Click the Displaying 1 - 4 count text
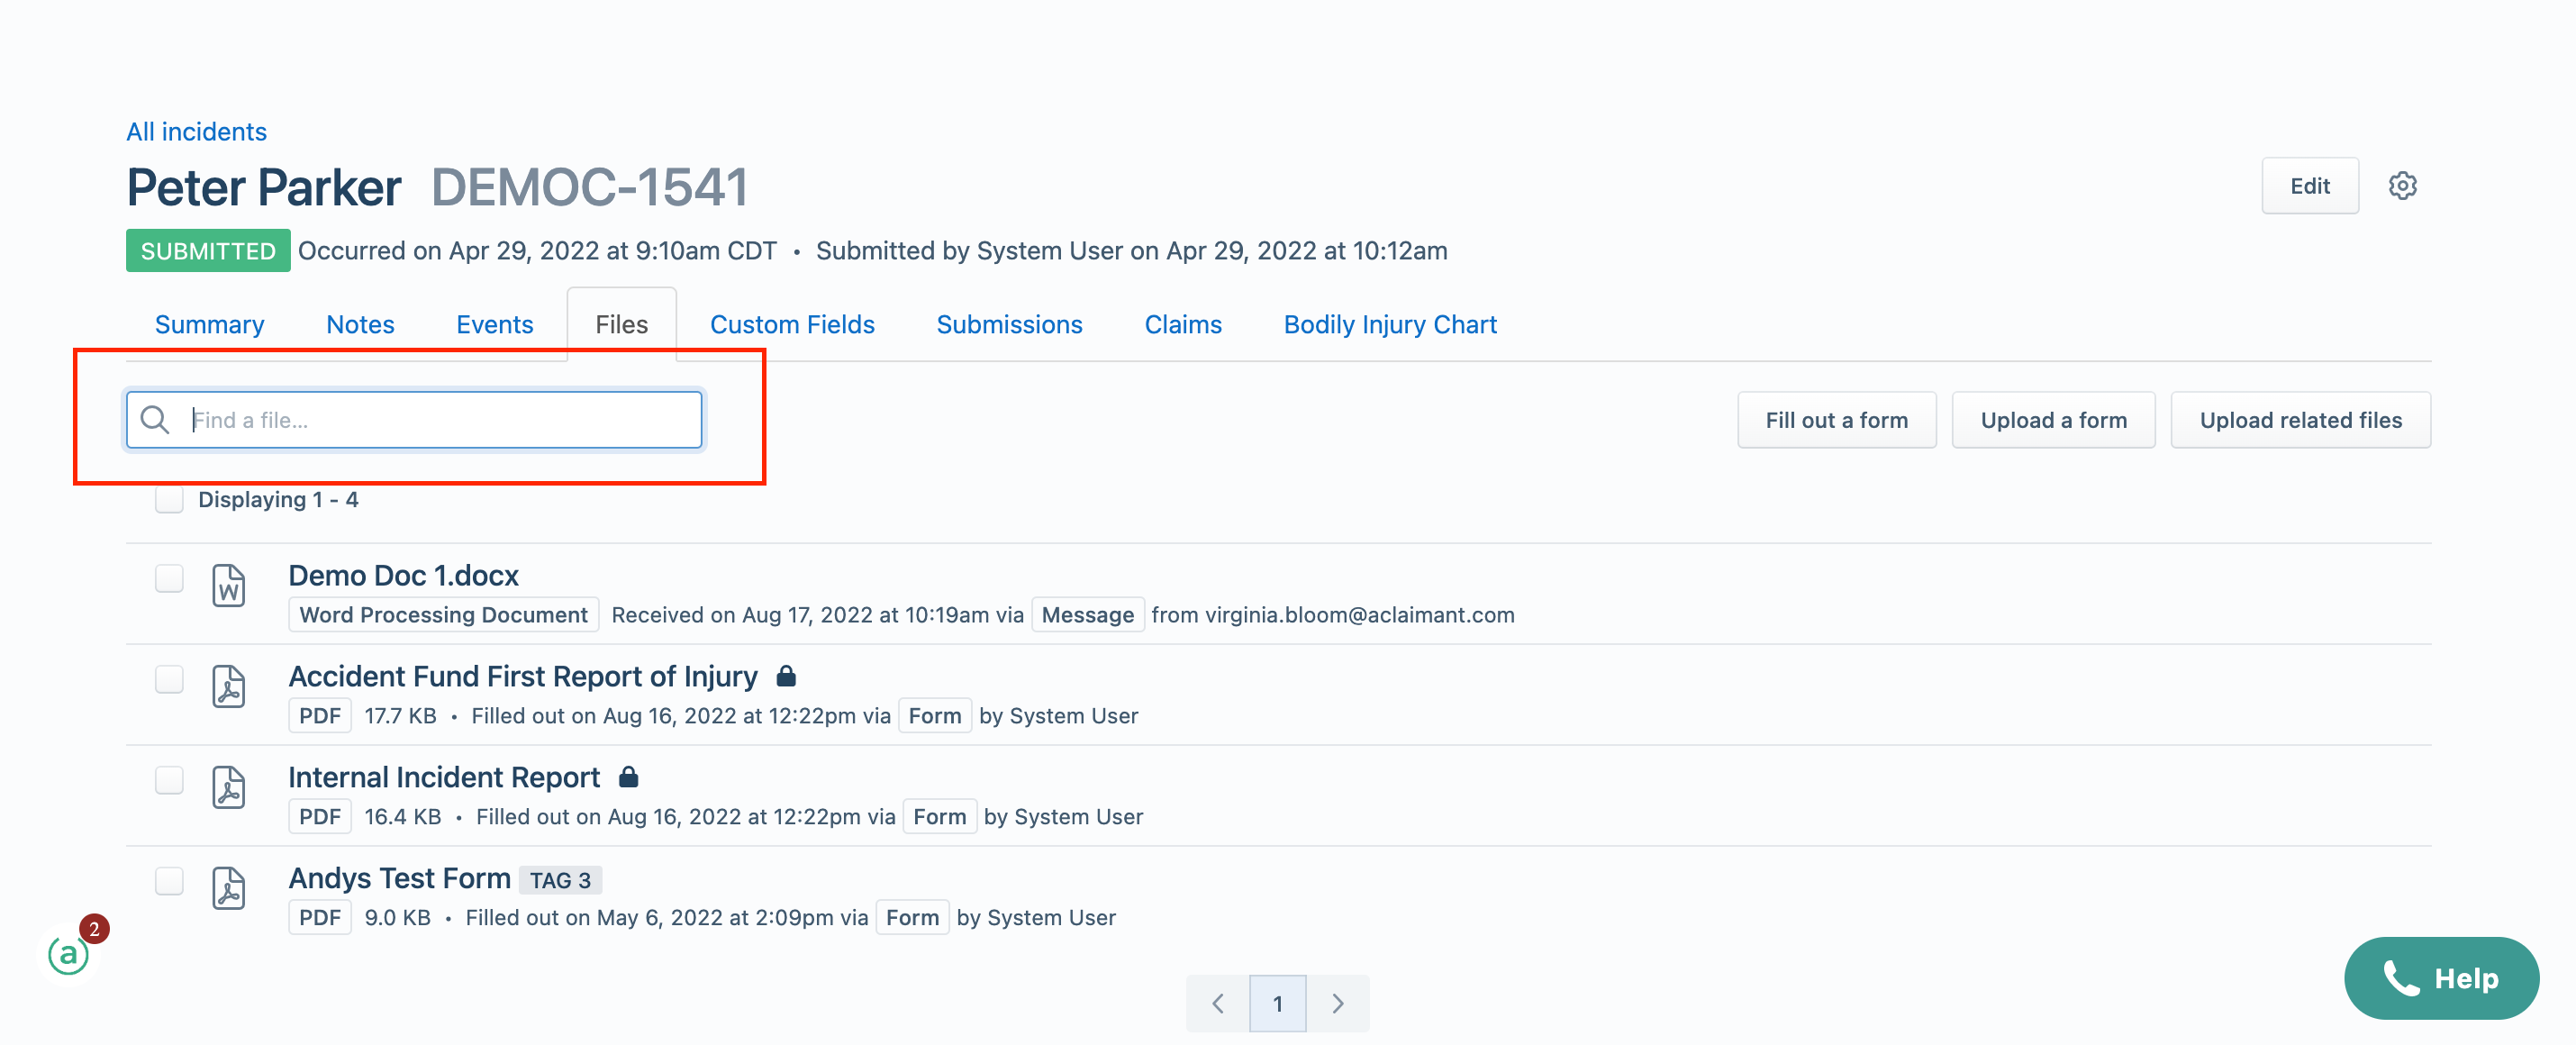The image size is (2576, 1045). coord(278,499)
